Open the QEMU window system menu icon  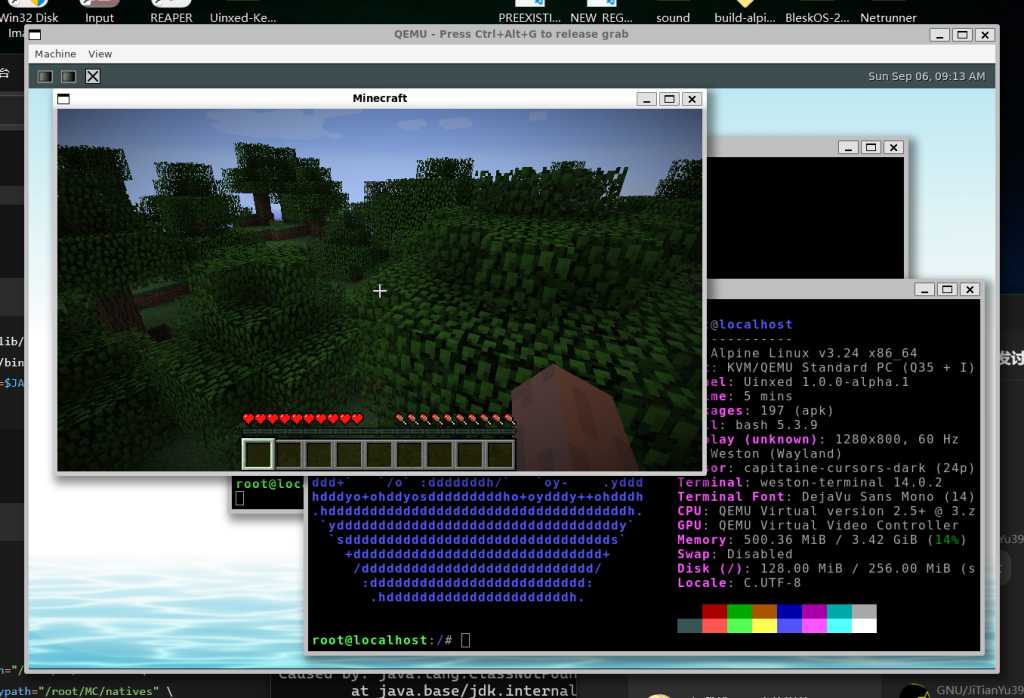click(x=35, y=35)
